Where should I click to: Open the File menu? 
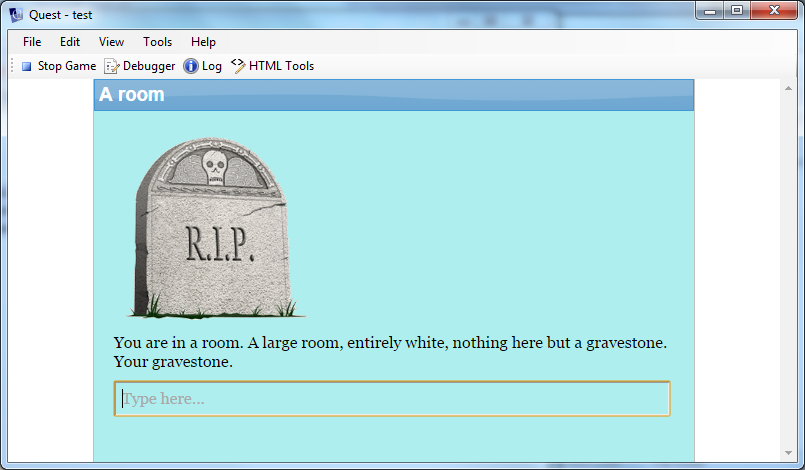32,42
